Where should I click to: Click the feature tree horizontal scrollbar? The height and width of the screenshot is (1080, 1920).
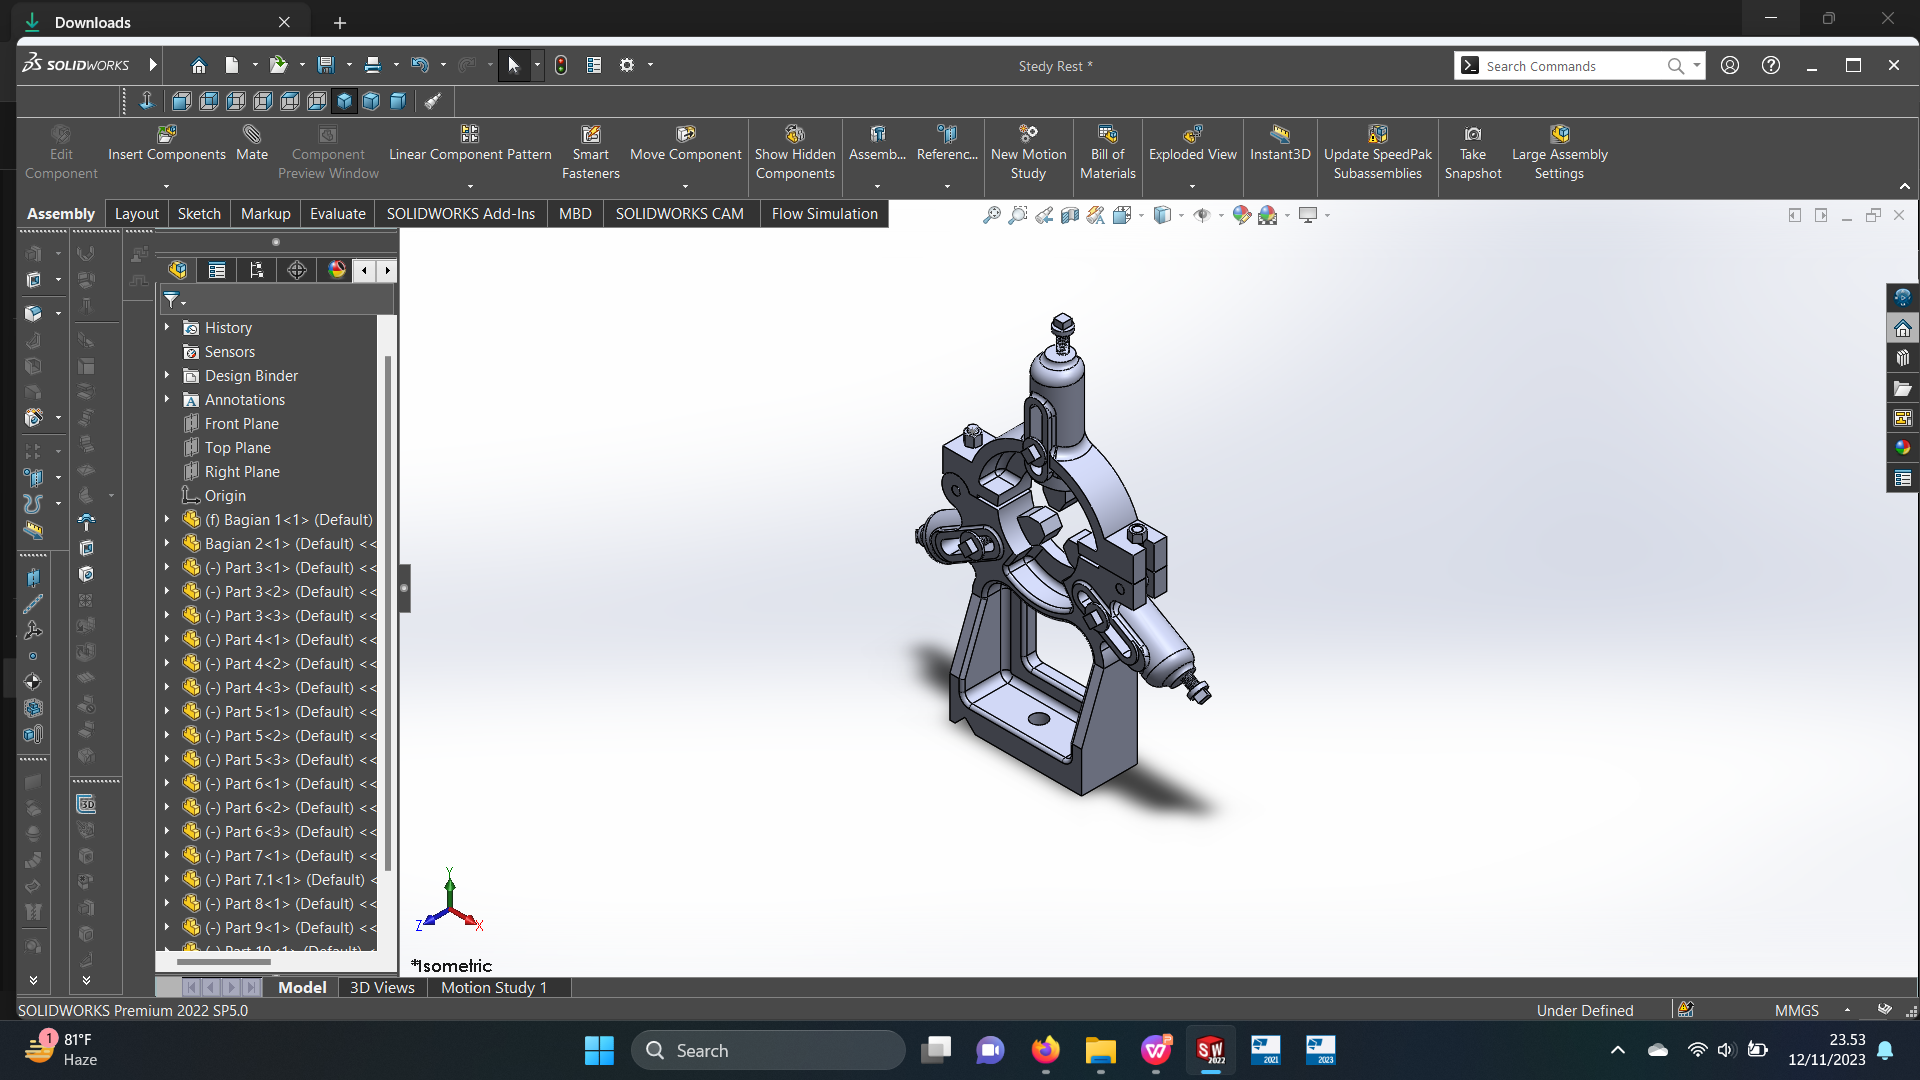(x=224, y=962)
